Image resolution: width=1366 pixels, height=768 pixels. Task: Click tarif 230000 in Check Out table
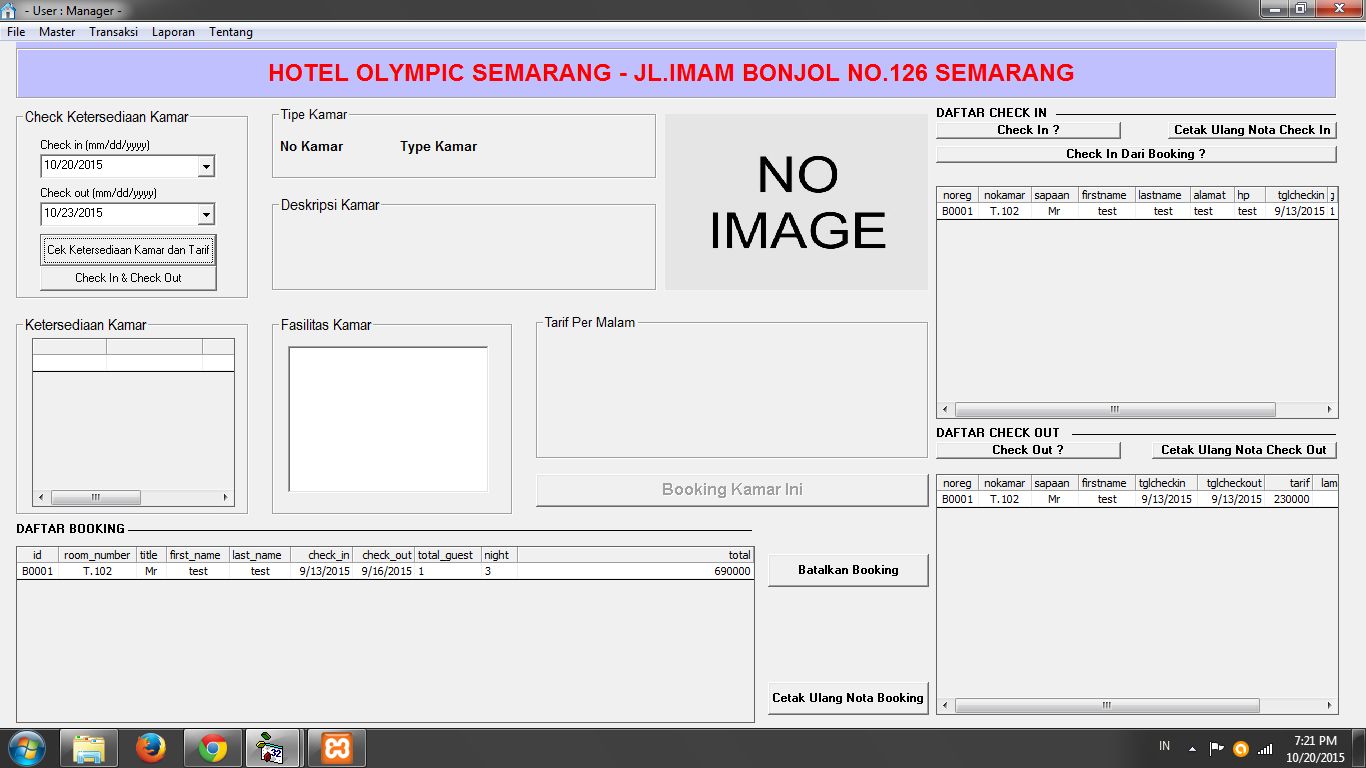click(x=1291, y=499)
